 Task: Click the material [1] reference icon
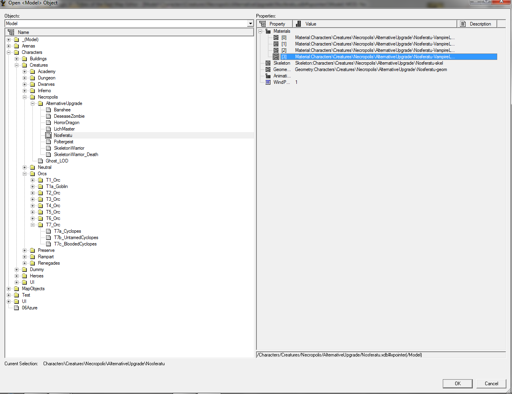click(276, 44)
